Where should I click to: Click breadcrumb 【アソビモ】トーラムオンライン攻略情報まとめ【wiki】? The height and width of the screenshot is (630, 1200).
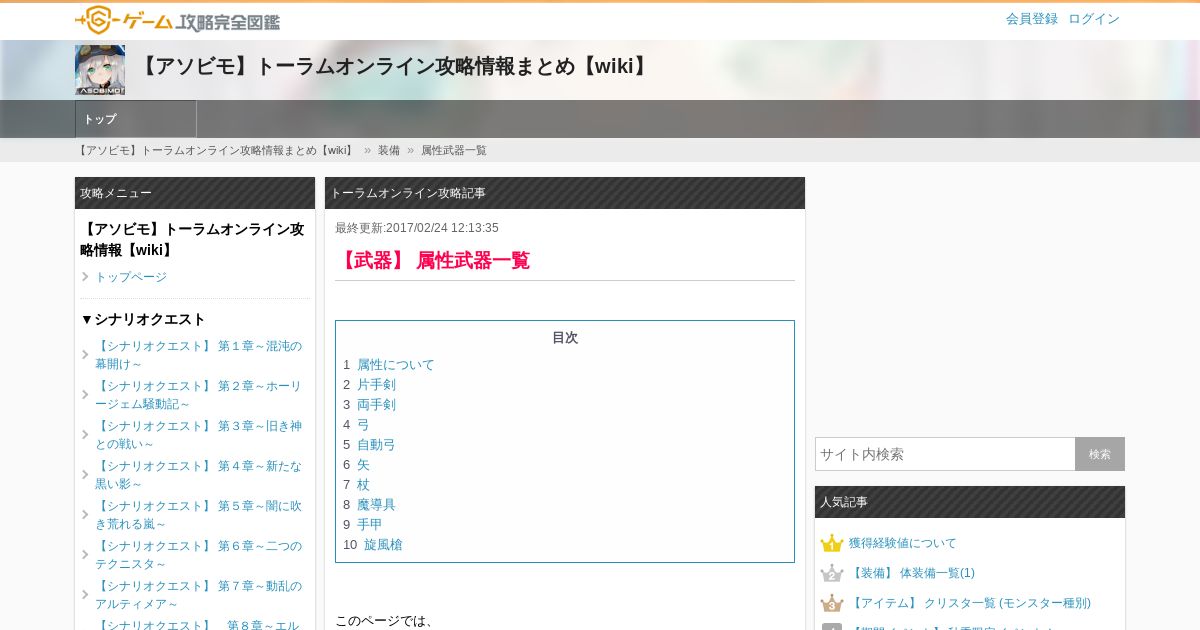(x=217, y=150)
